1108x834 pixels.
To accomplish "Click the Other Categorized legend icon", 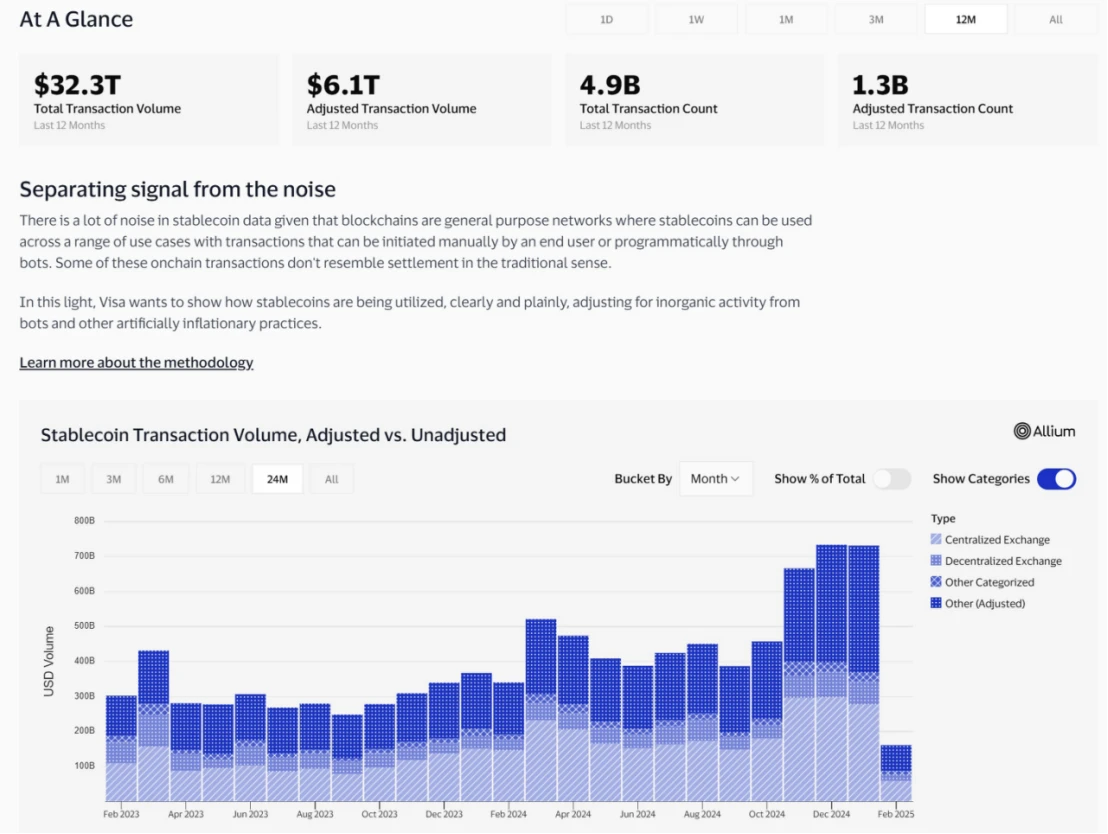I will (x=936, y=582).
